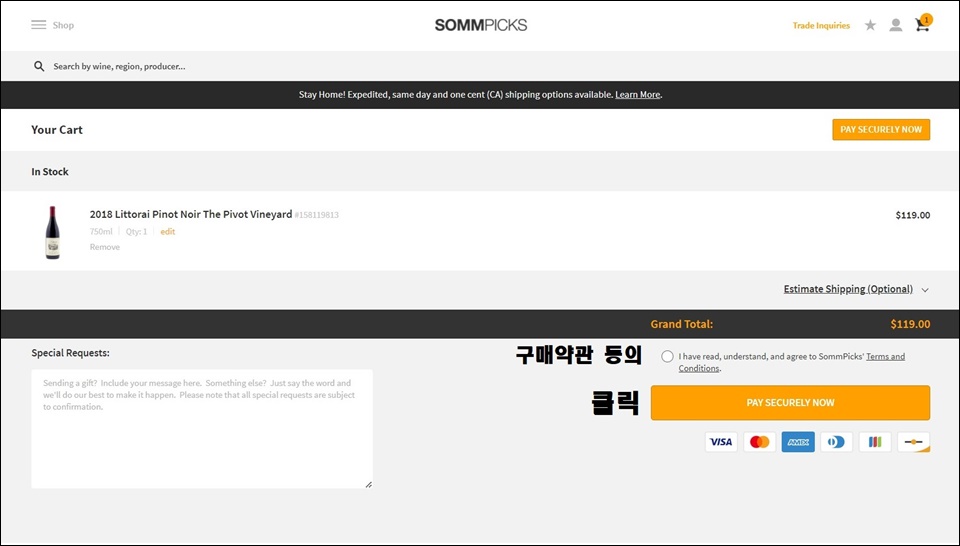Open favorites star icon in header

point(870,25)
